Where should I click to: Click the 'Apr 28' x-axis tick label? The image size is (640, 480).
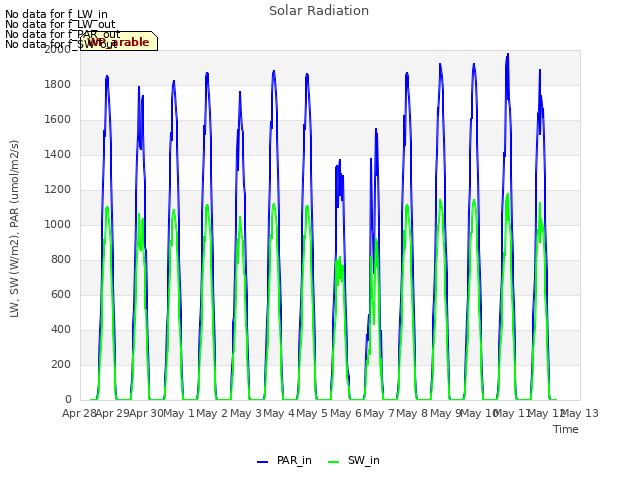pos(79,413)
